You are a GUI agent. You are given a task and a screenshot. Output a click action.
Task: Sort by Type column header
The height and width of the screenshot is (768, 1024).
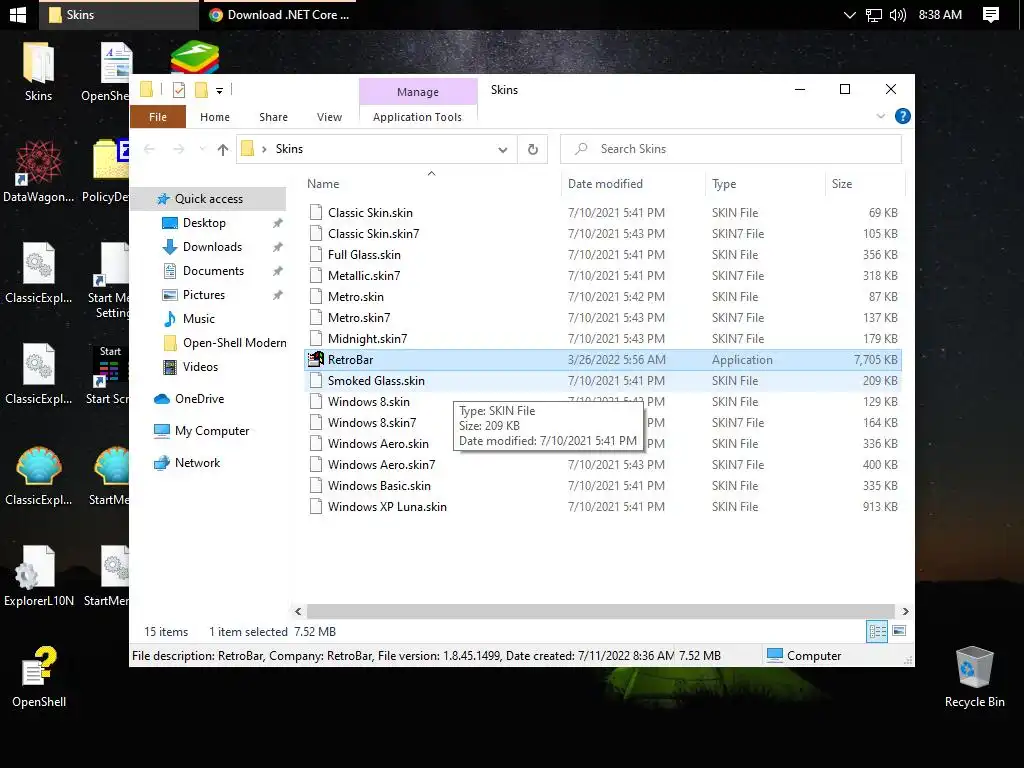765,184
